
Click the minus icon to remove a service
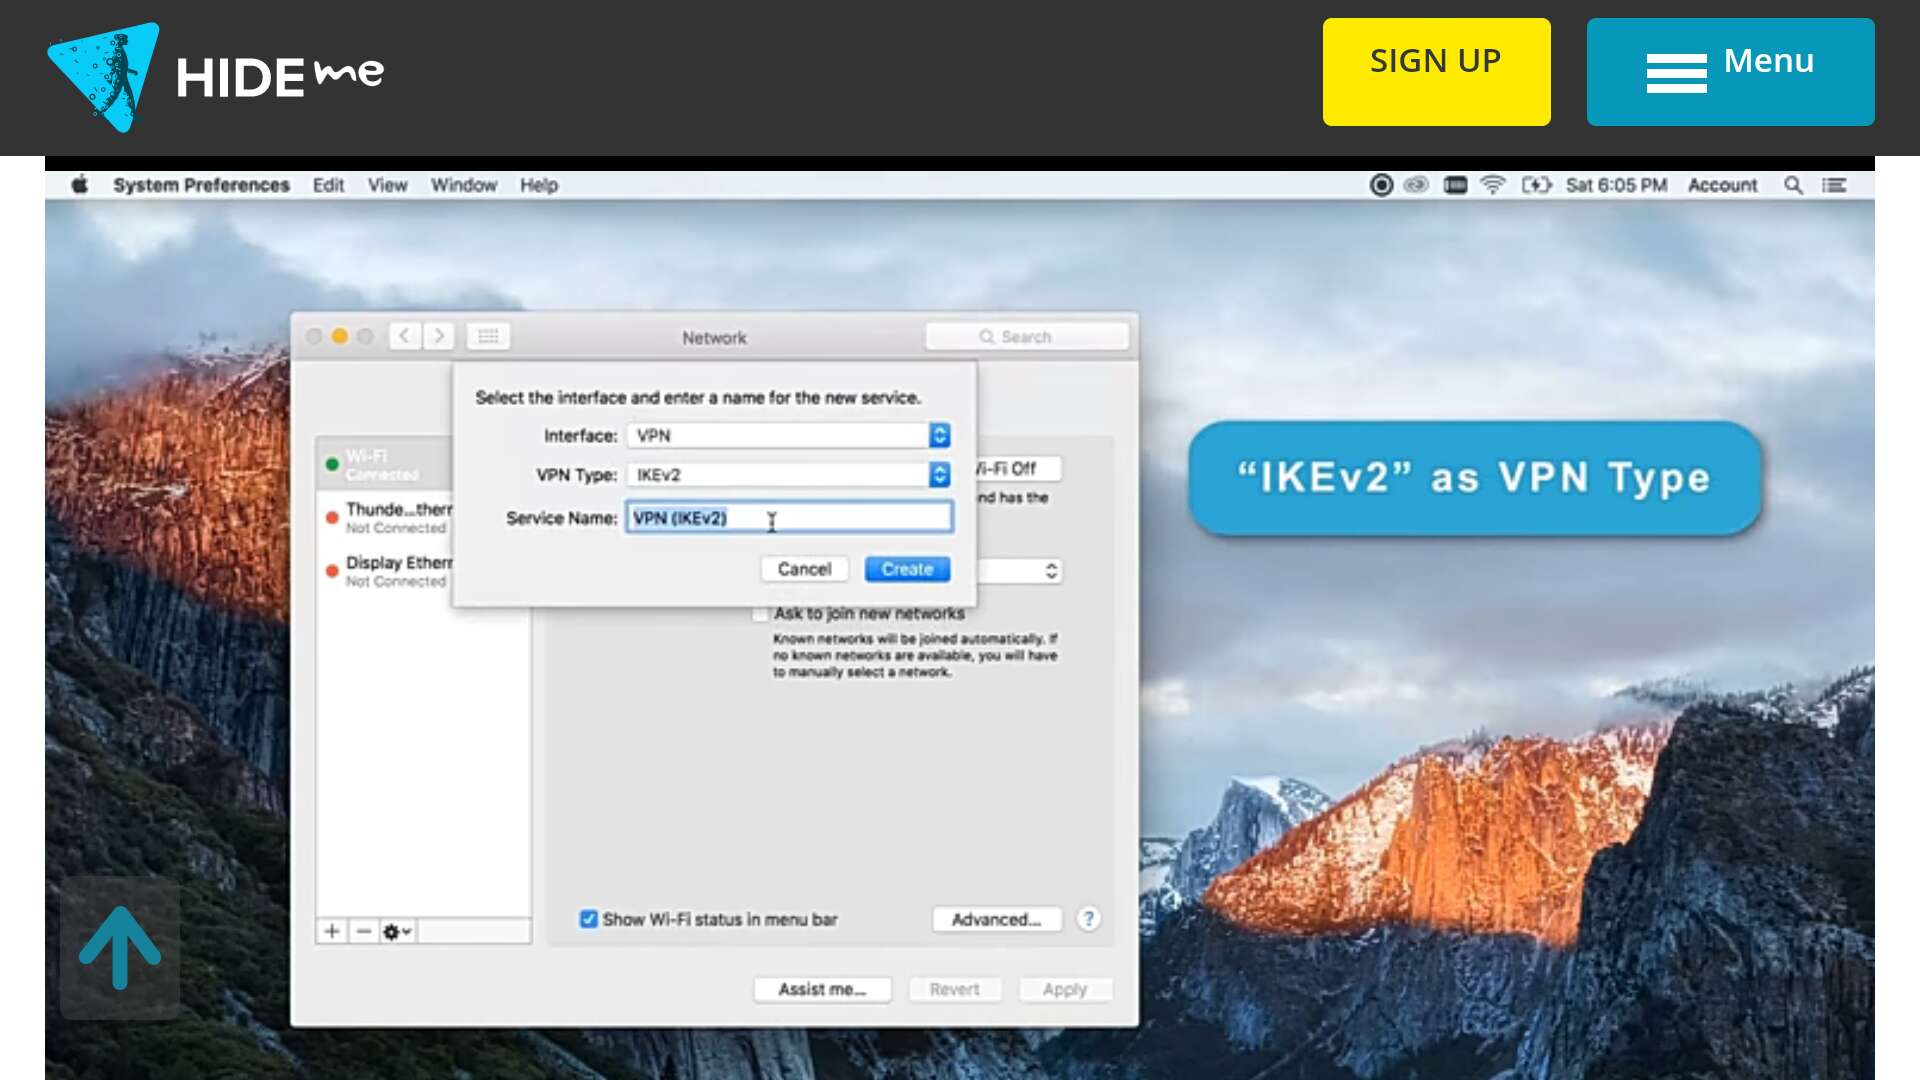click(x=364, y=931)
